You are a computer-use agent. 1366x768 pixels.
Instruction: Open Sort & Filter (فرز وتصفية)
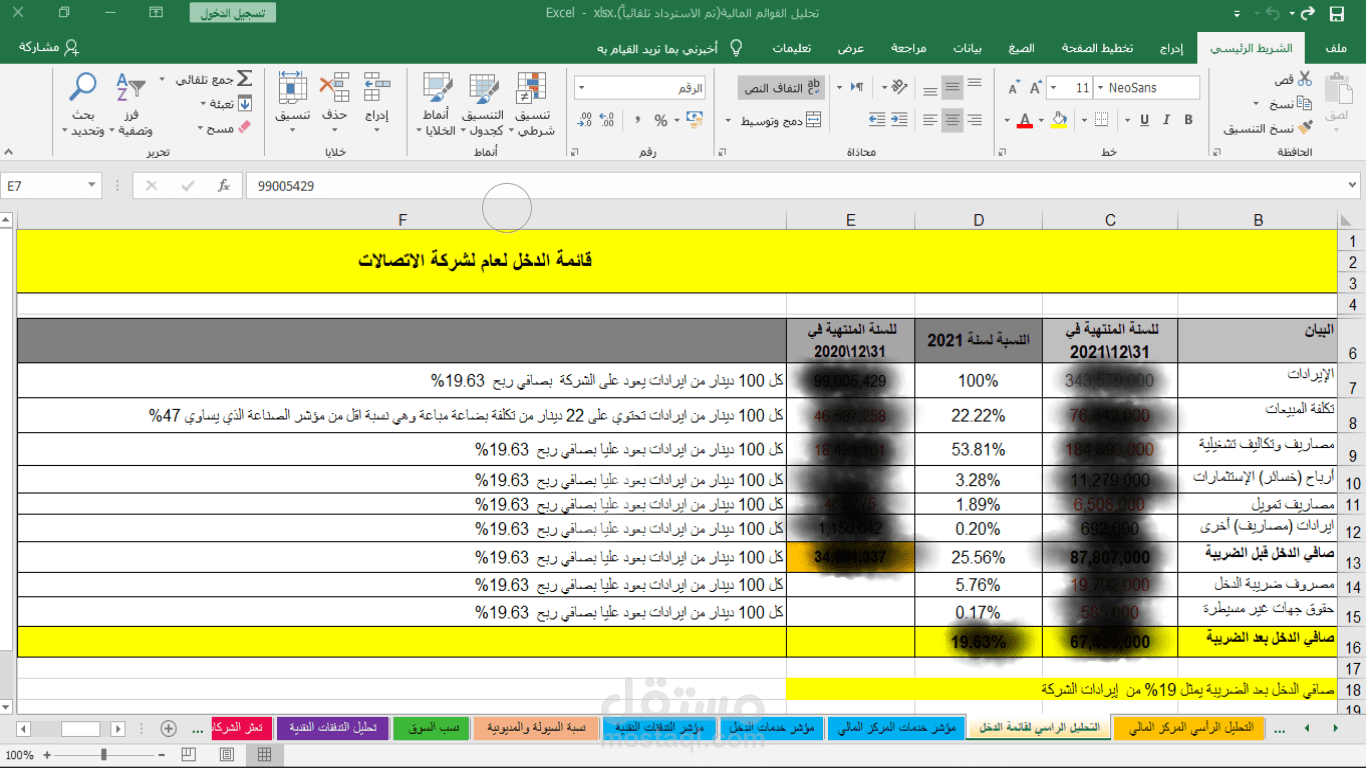(130, 104)
